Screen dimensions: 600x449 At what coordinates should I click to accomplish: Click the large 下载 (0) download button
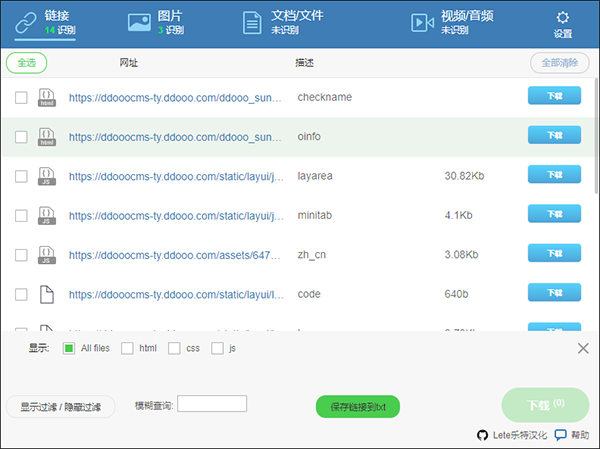(545, 405)
